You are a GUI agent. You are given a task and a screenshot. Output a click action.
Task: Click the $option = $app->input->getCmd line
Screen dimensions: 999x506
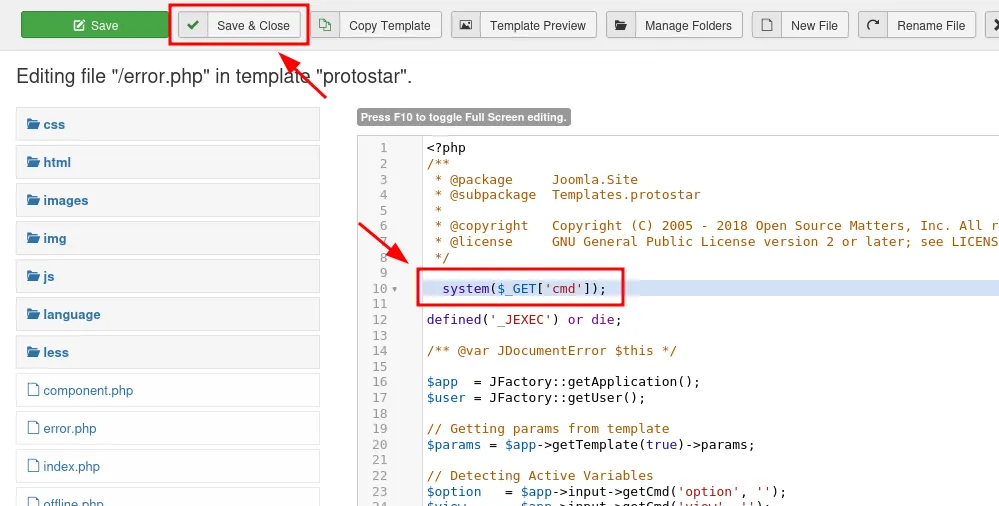click(607, 492)
